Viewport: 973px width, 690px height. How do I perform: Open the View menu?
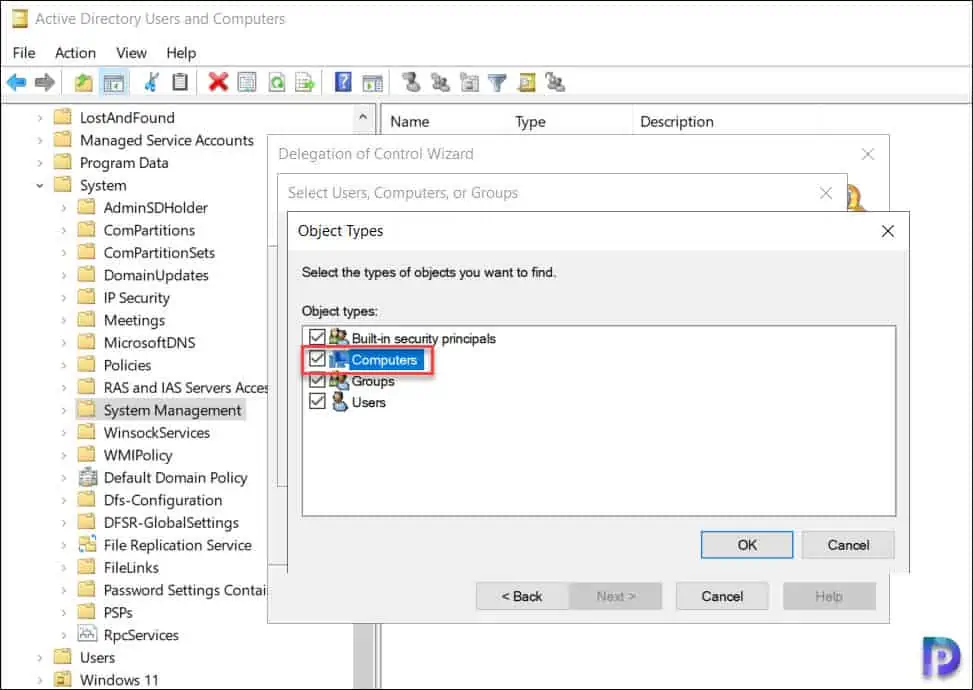(x=132, y=53)
